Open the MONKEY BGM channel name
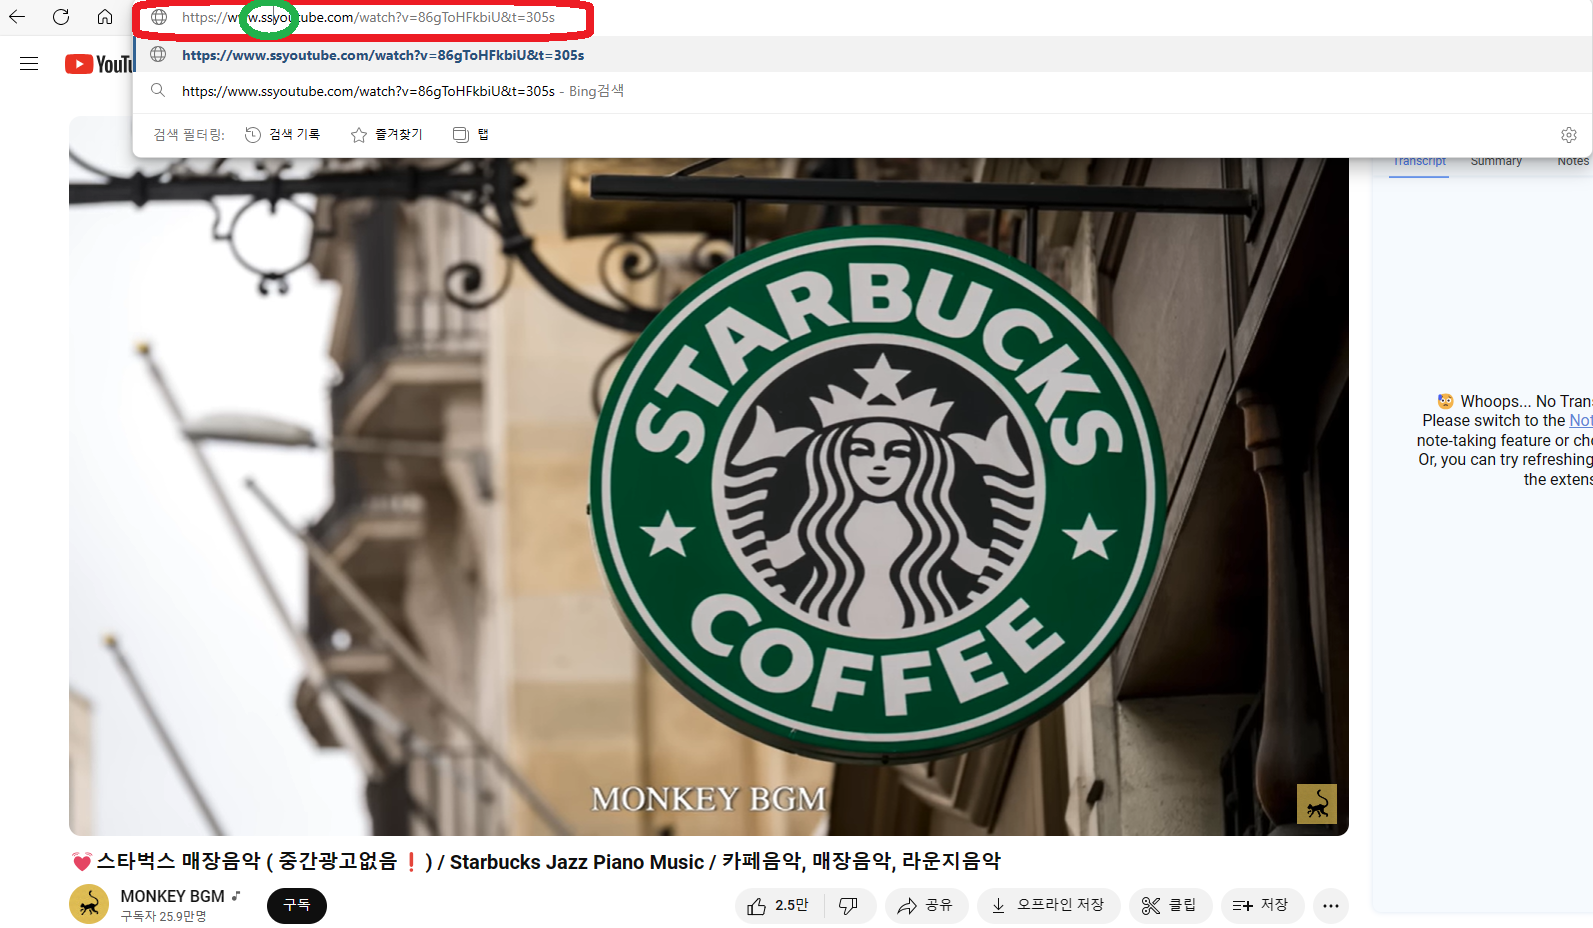The height and width of the screenshot is (928, 1593). pos(172,896)
